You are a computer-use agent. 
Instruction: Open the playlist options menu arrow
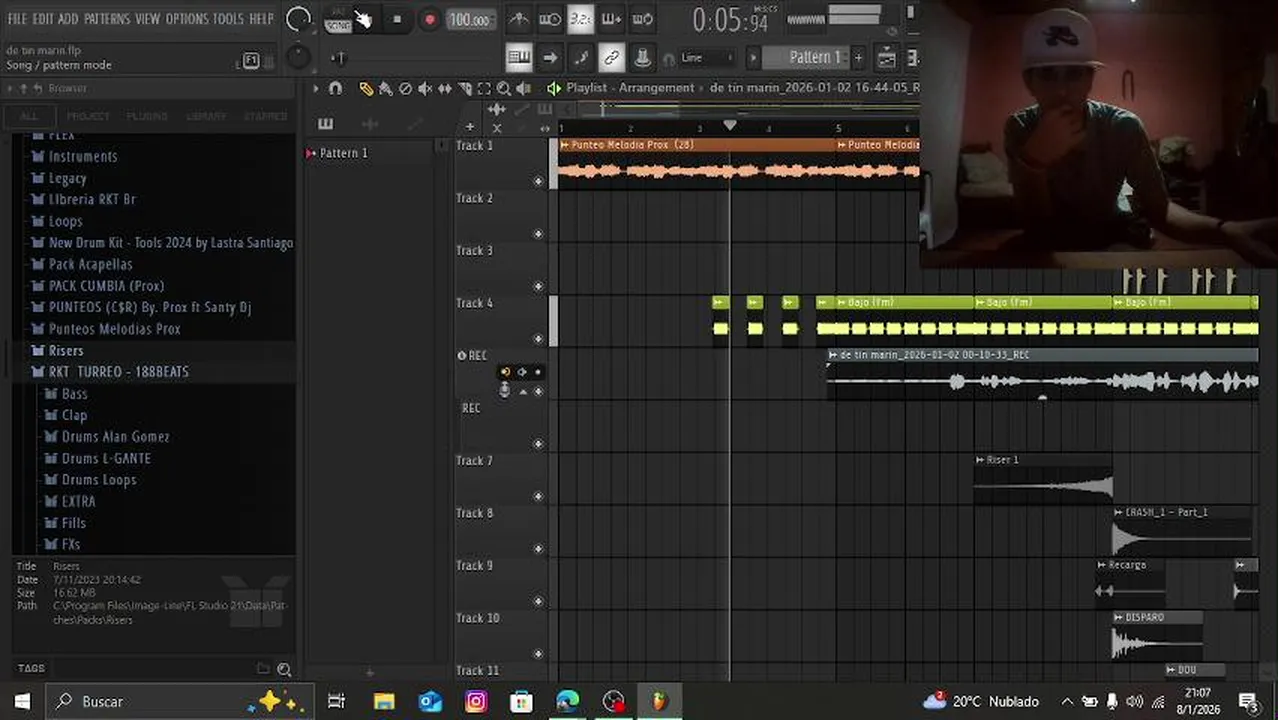pos(315,89)
